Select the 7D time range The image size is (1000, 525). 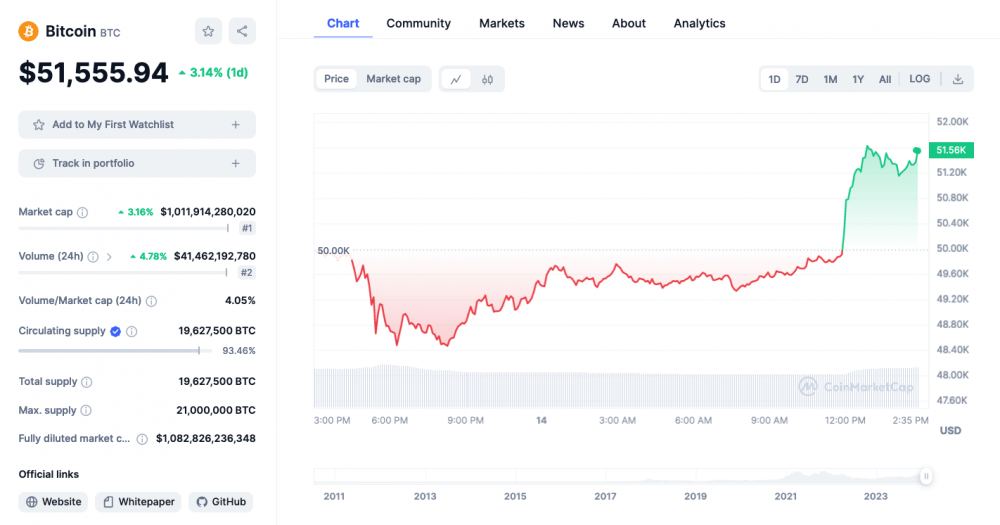point(802,79)
